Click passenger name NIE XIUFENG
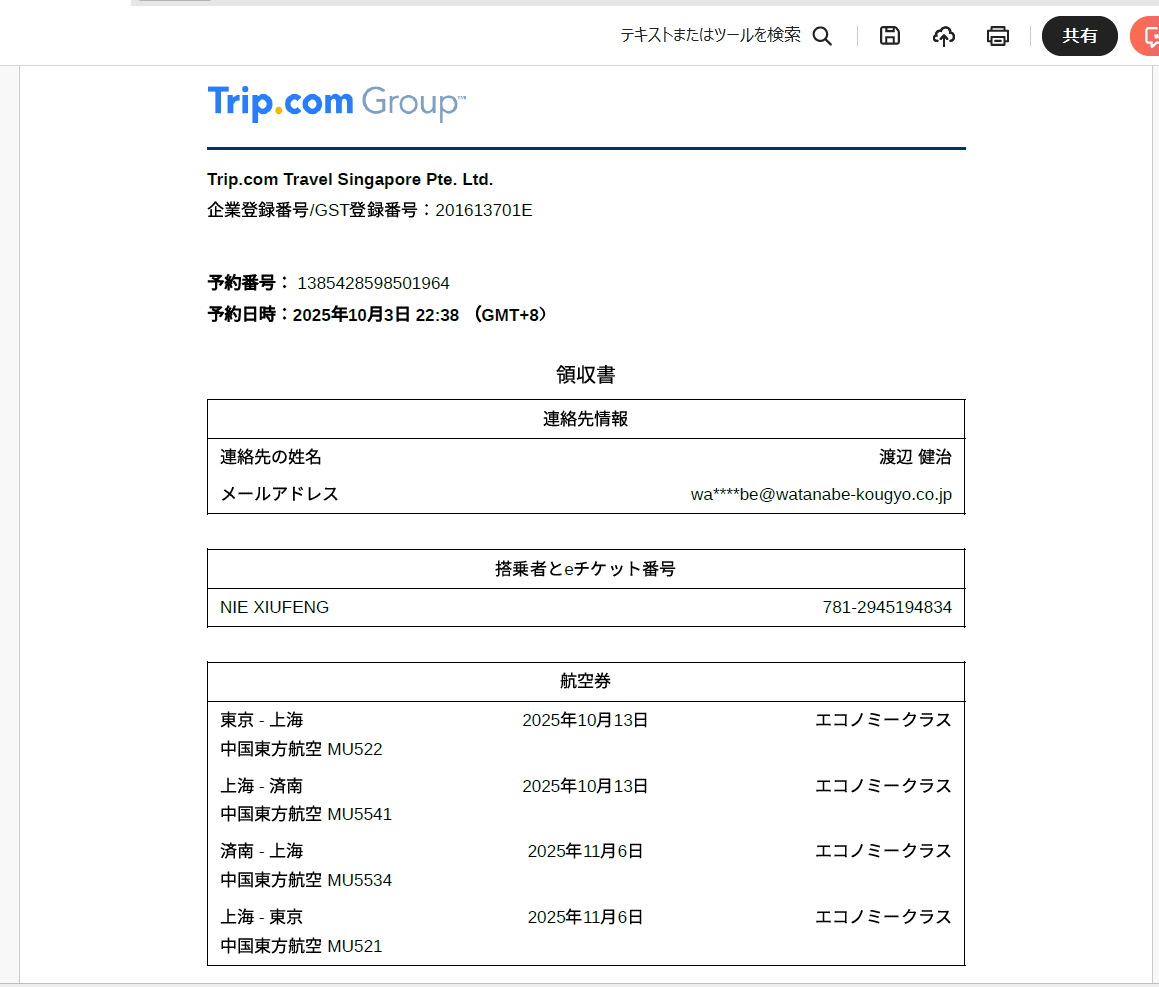This screenshot has height=987, width=1159. 274,607
